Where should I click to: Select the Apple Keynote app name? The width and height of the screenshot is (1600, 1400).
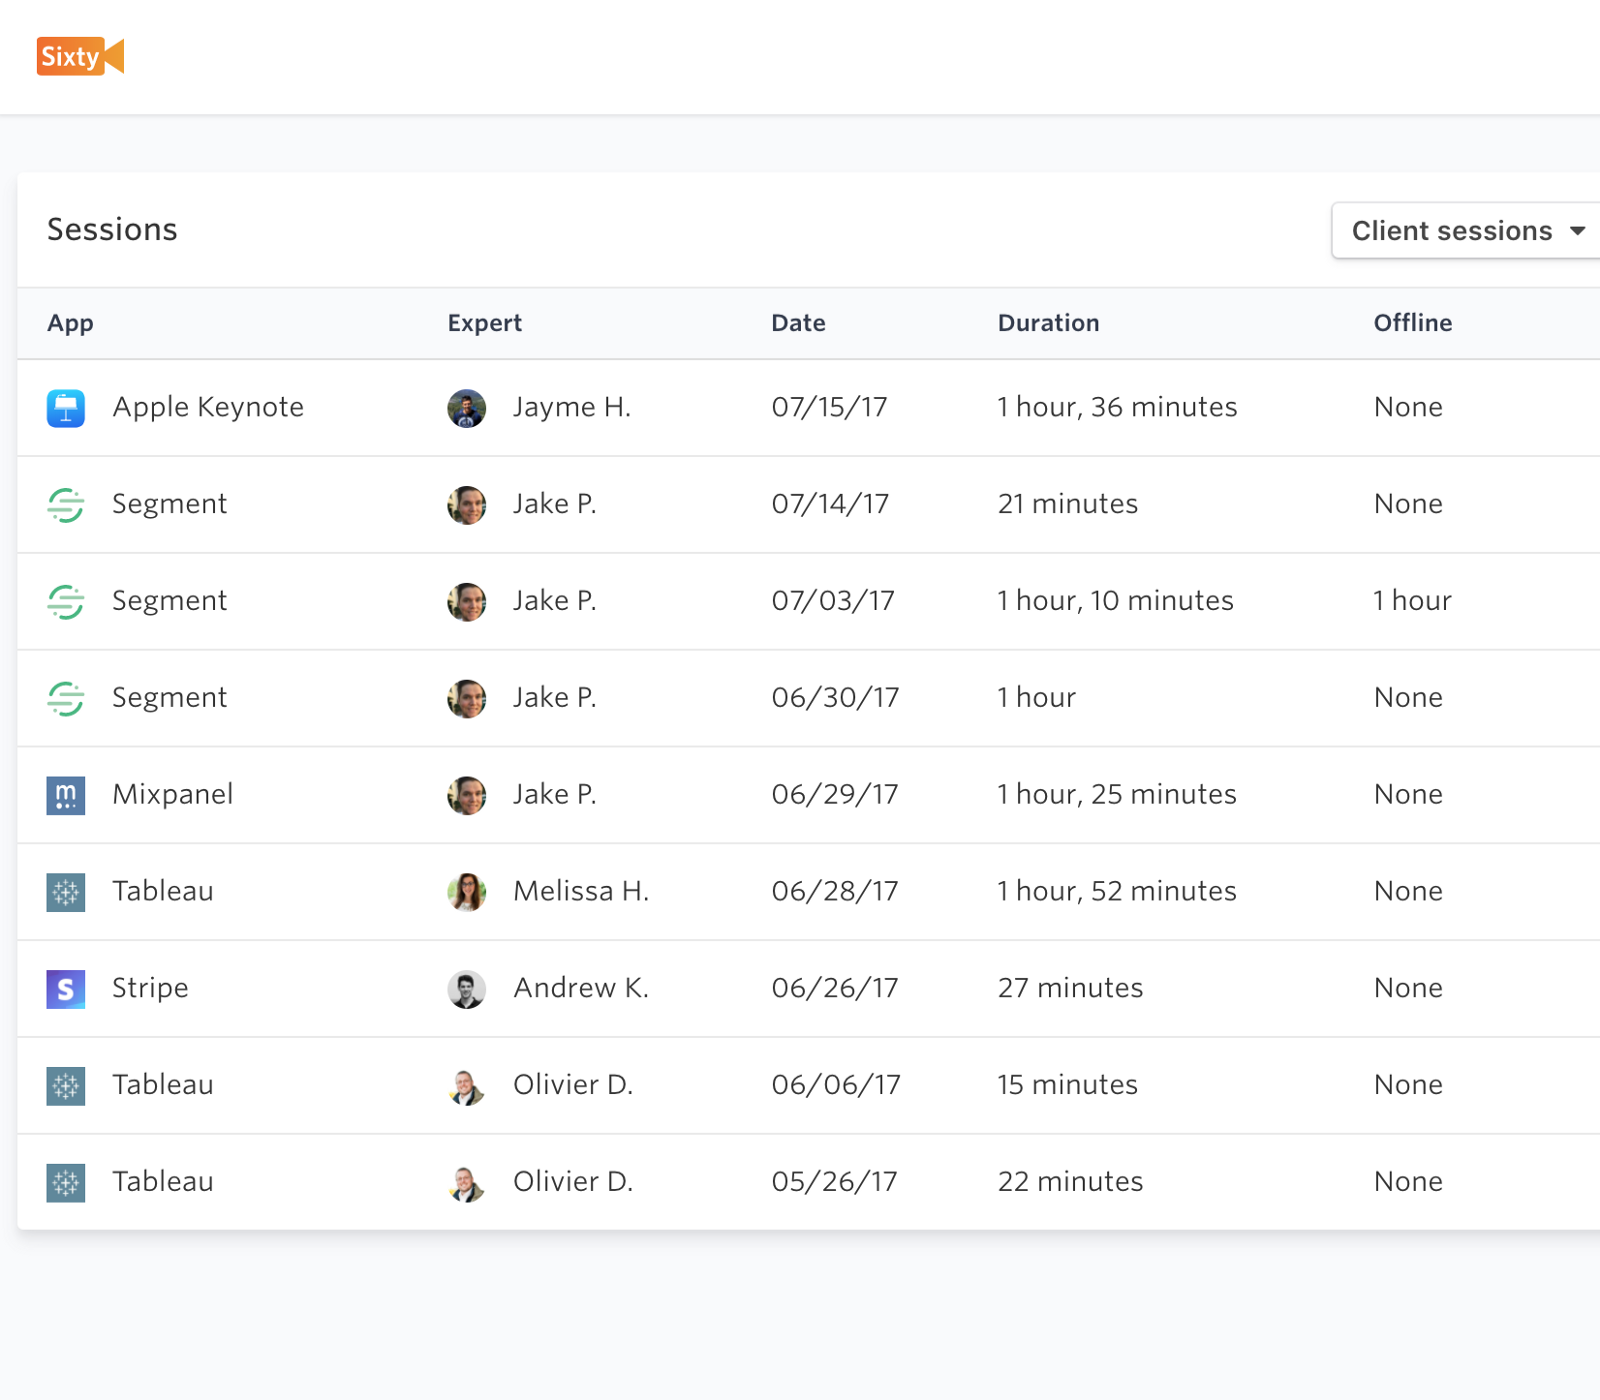pos(208,407)
